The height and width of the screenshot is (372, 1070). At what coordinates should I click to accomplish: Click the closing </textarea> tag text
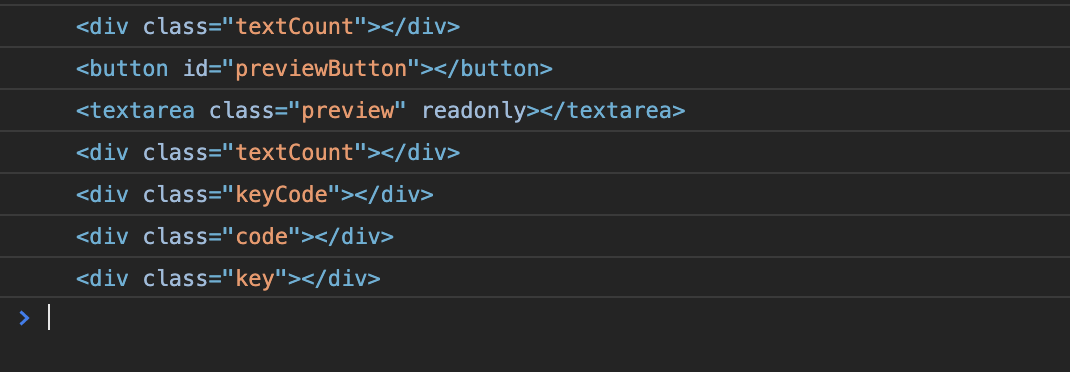click(x=612, y=111)
